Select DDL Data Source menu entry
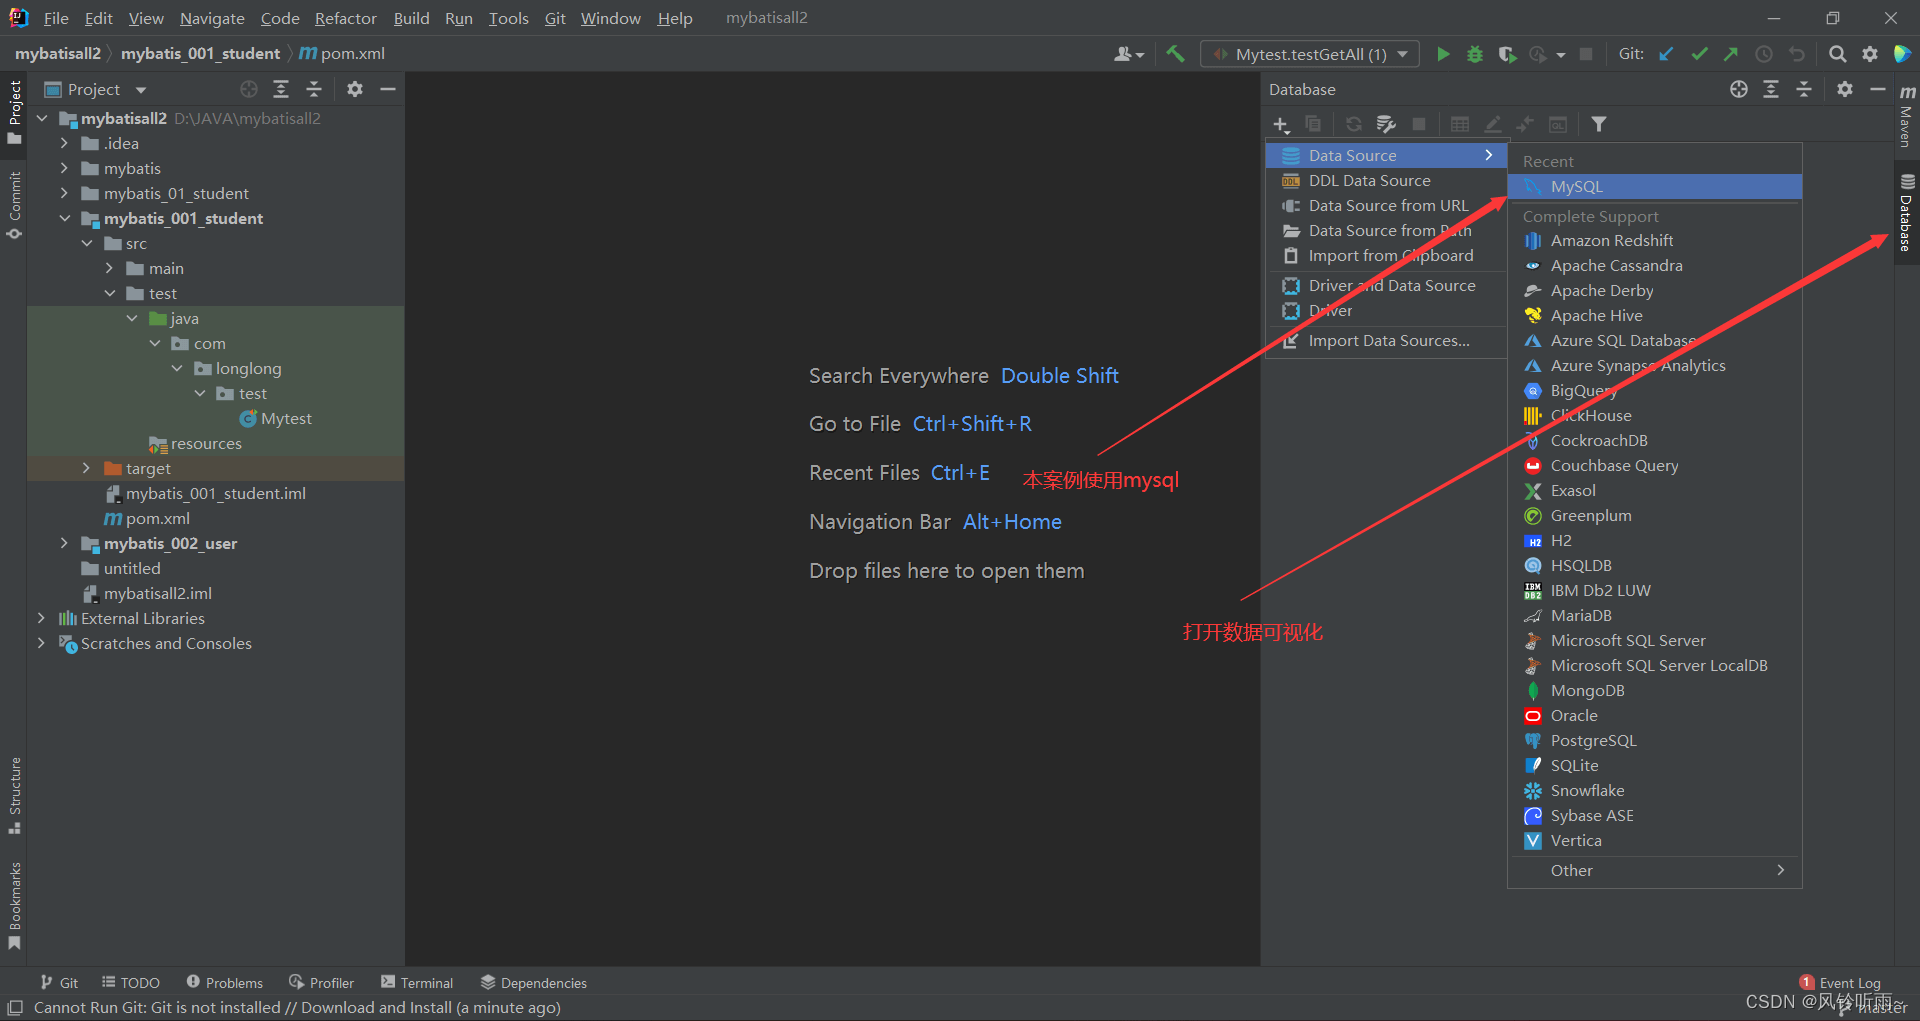This screenshot has height=1021, width=1920. point(1386,180)
